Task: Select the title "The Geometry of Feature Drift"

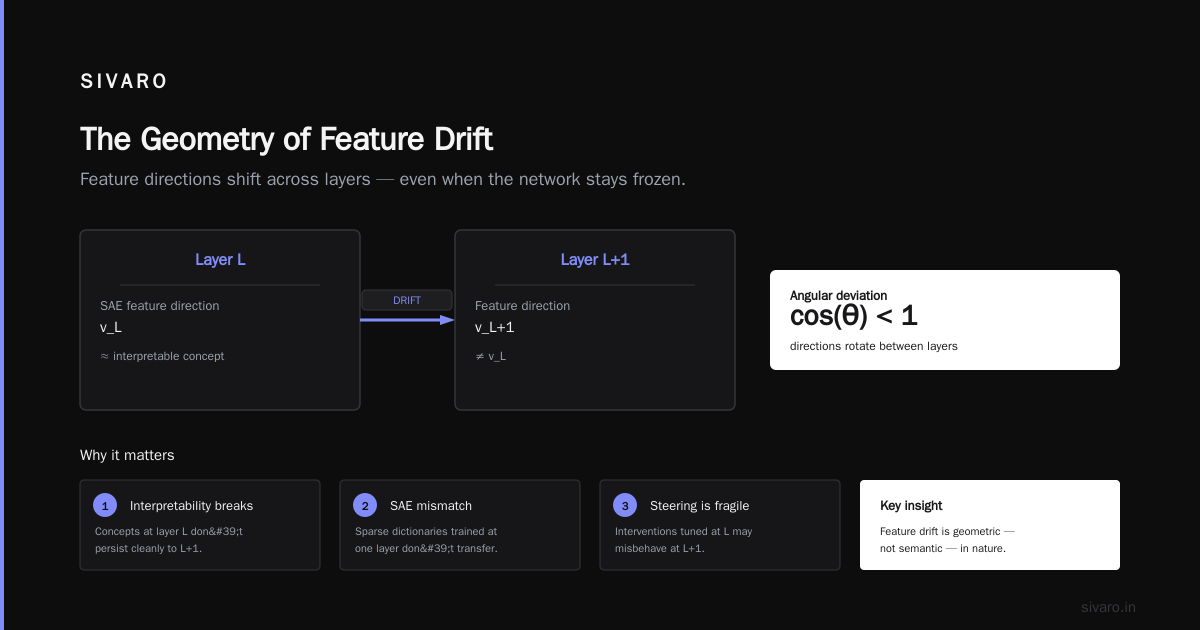Action: 286,139
